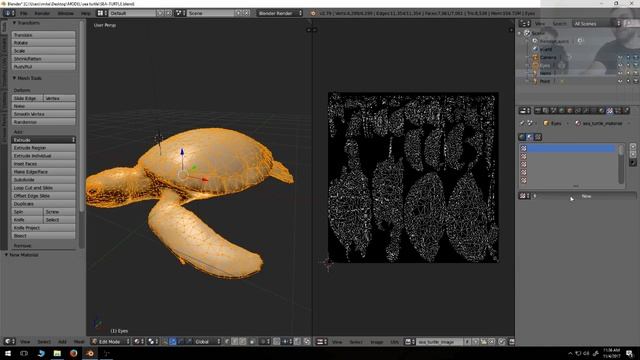Open the Window menu
This screenshot has width=640, height=360.
pos(65,13)
